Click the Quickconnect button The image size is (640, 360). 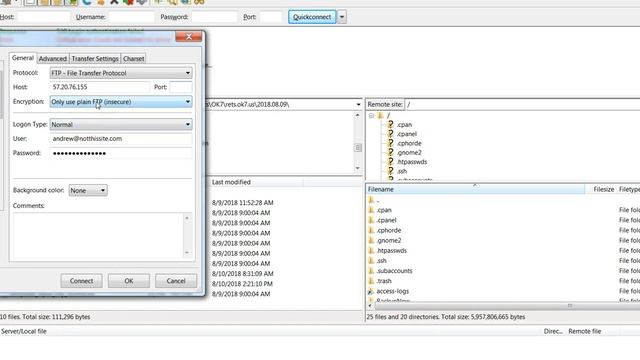coord(312,17)
